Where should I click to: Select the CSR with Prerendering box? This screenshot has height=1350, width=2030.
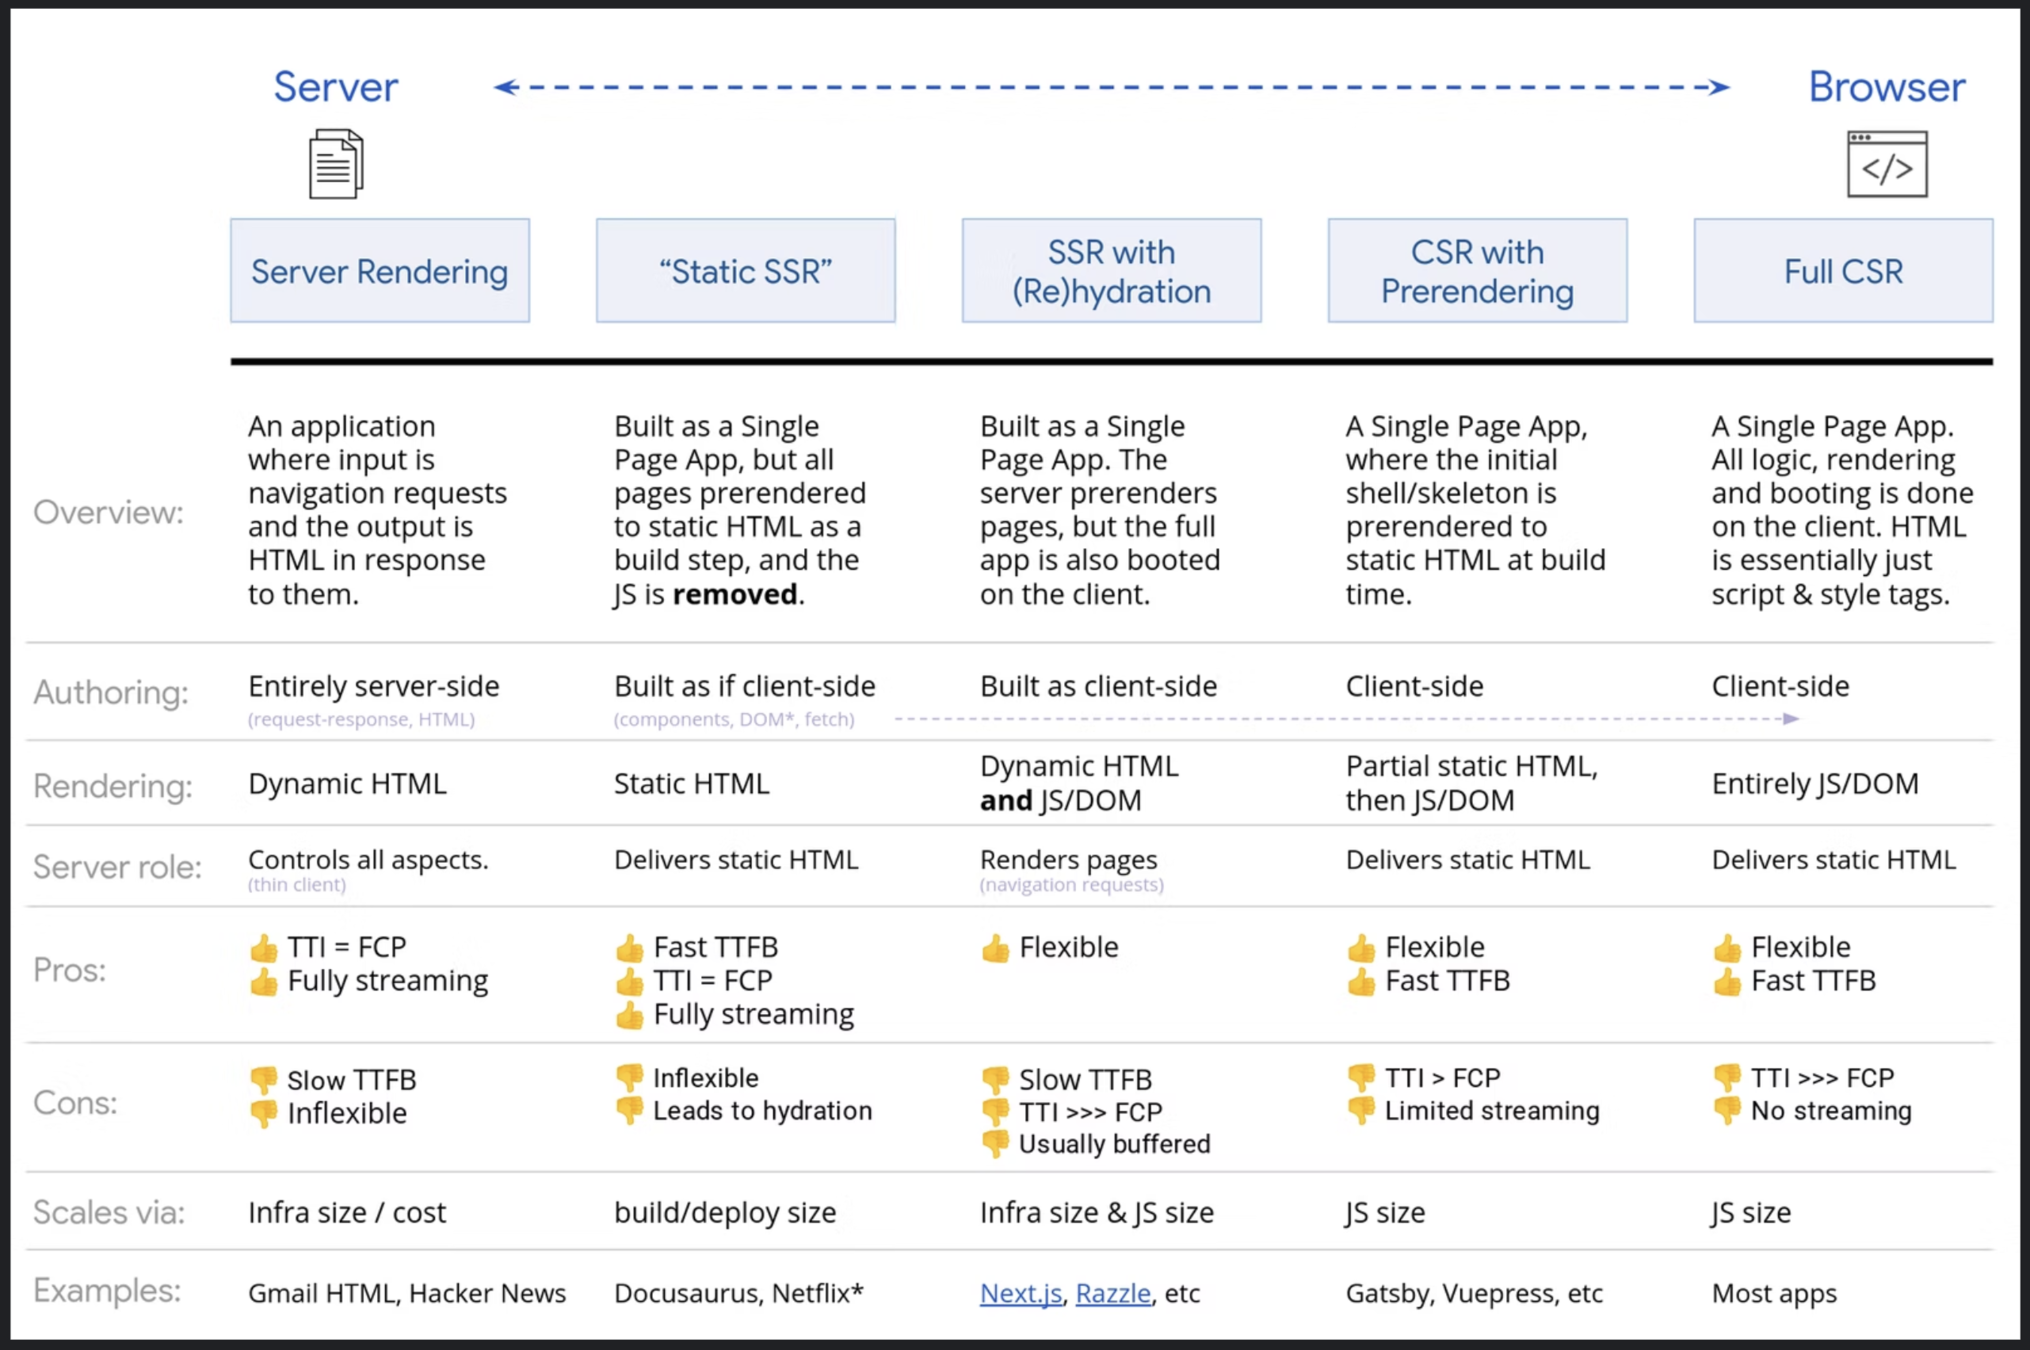(1477, 271)
